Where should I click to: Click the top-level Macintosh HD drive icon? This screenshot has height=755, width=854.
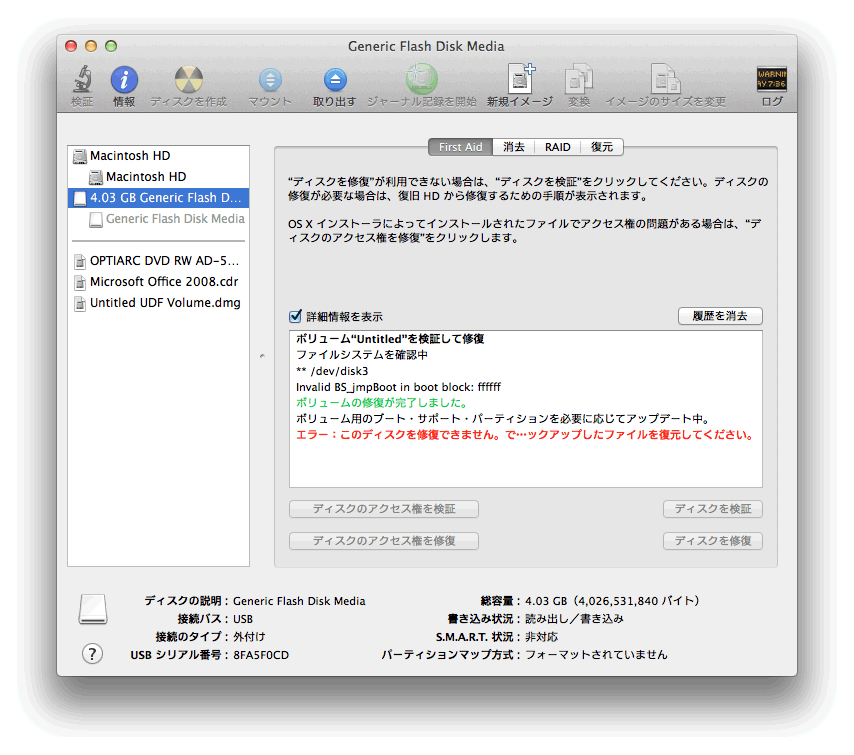80,156
